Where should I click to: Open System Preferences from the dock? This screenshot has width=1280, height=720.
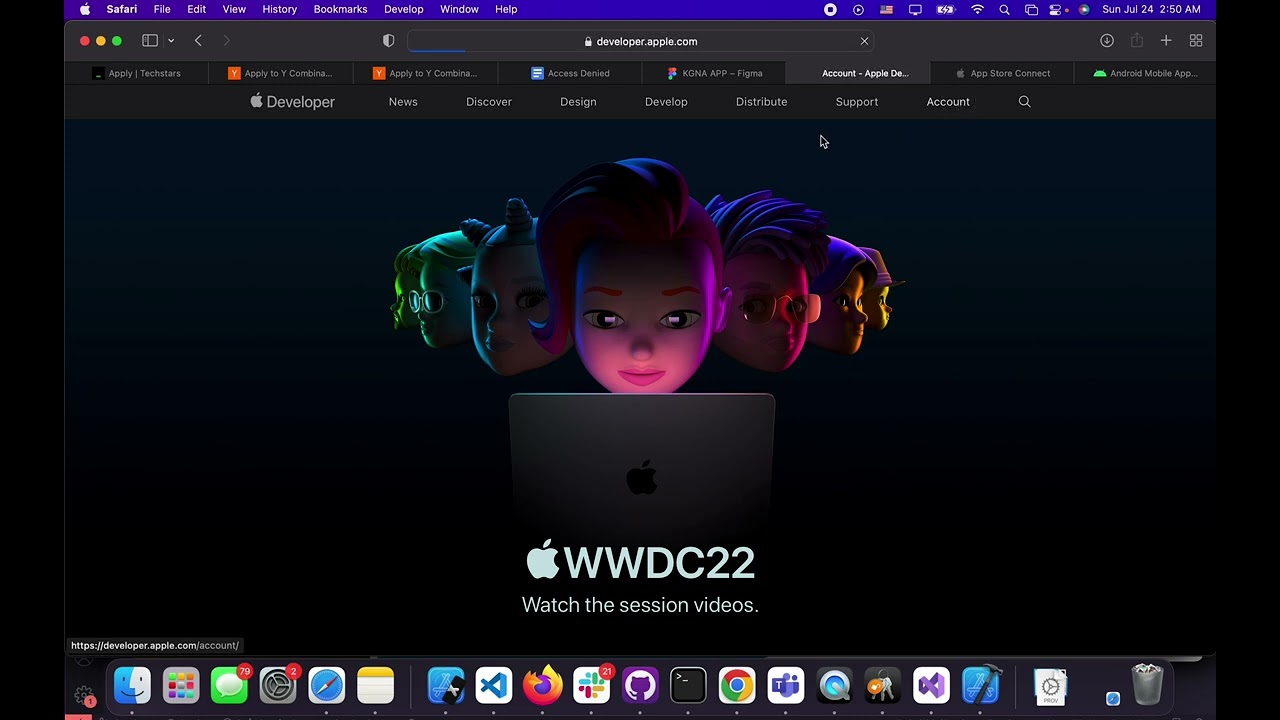[278, 686]
